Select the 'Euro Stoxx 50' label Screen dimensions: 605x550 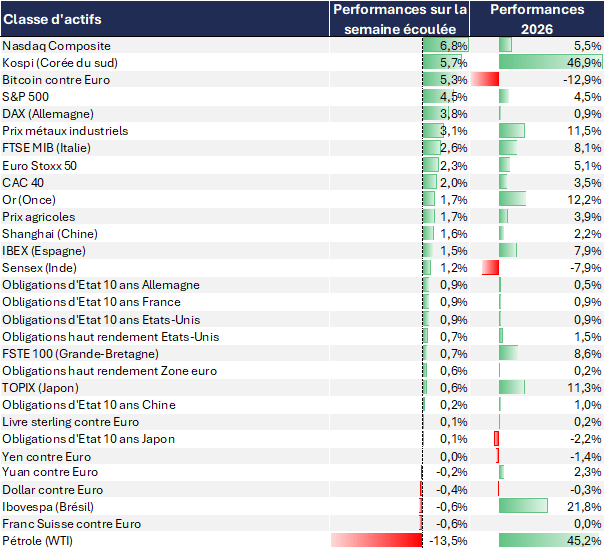tap(39, 166)
